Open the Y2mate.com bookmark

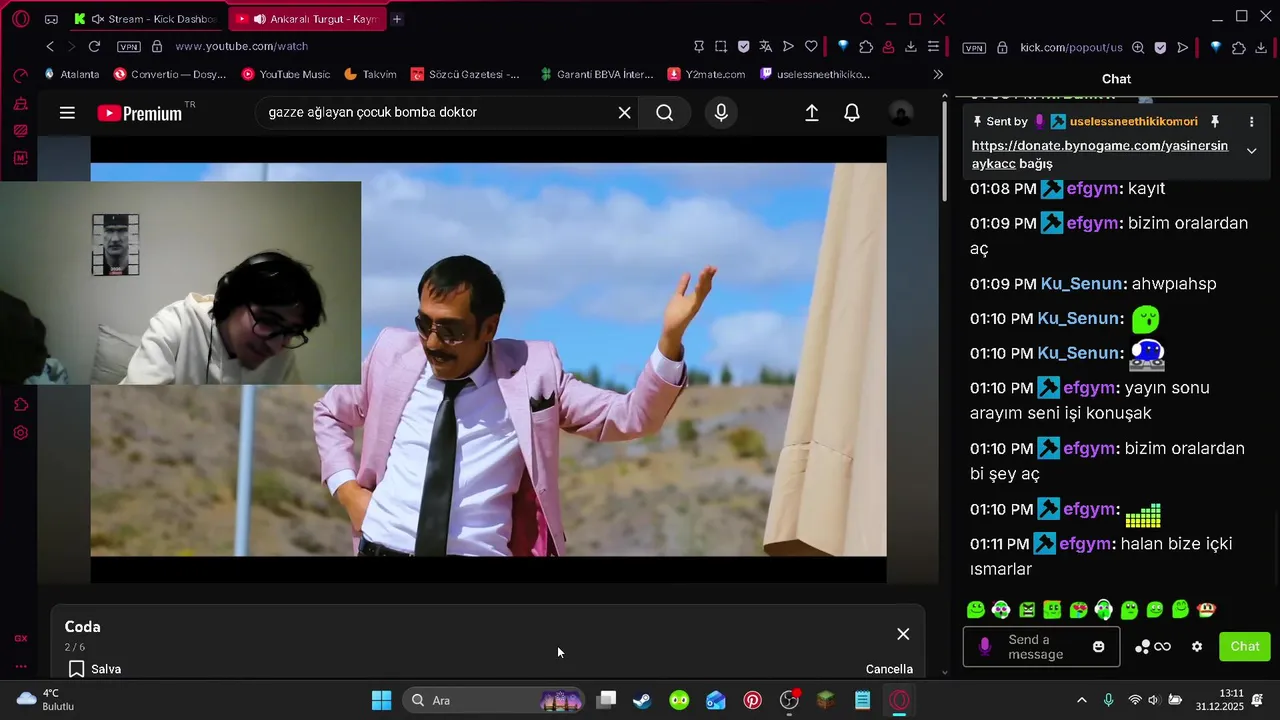click(x=707, y=74)
